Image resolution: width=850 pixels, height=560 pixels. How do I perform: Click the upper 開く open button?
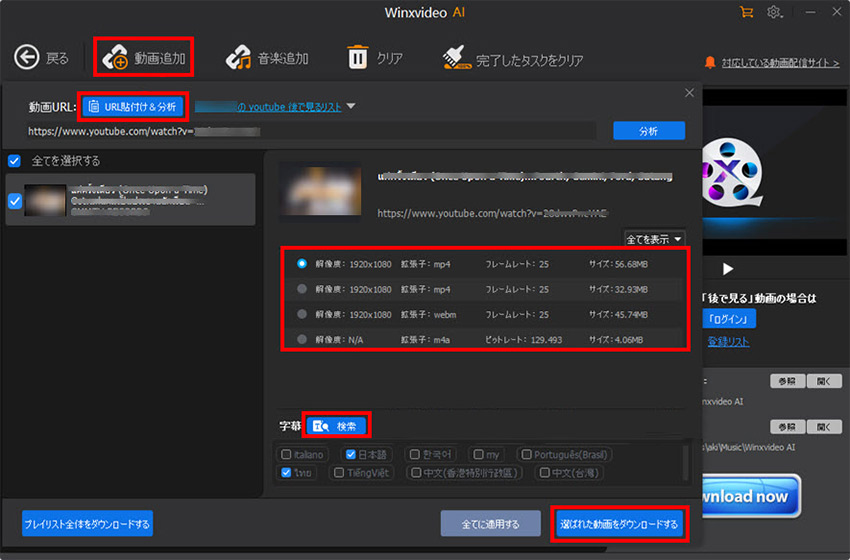[824, 381]
